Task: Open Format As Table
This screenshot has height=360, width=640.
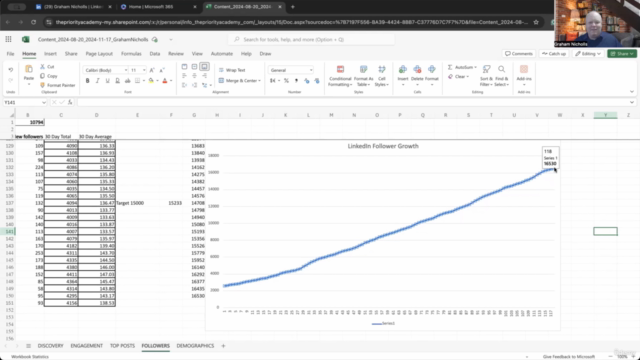Action: click(363, 76)
